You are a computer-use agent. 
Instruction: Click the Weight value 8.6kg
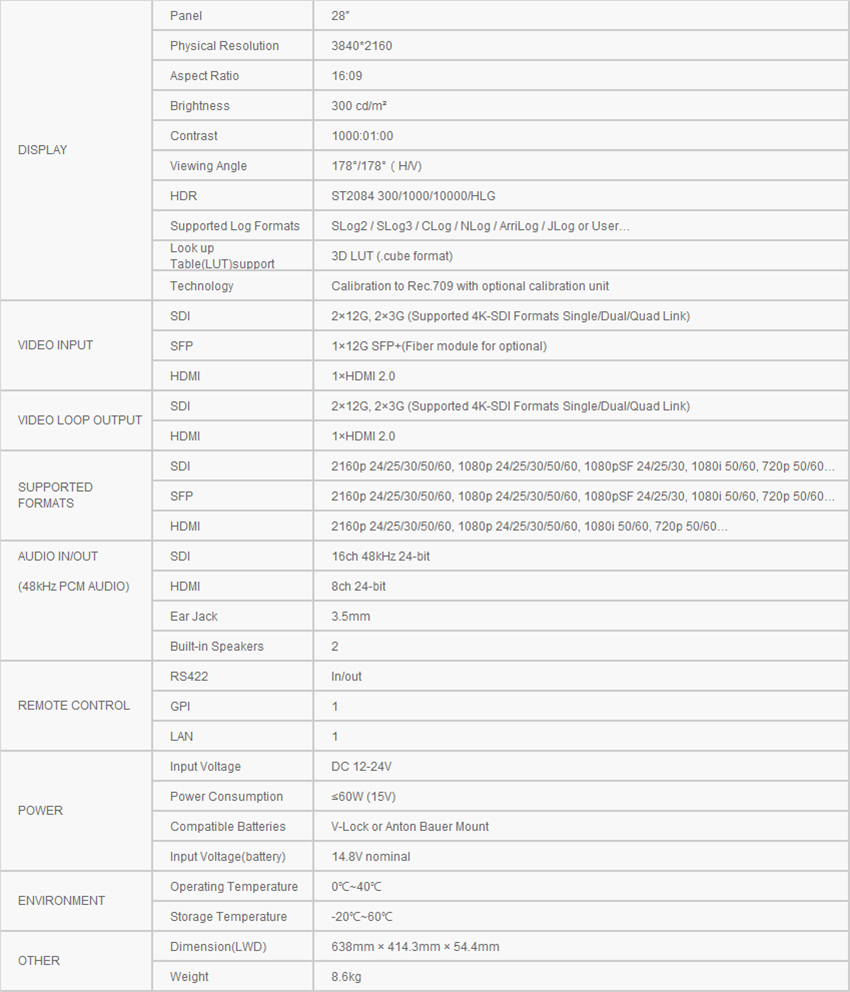click(347, 977)
